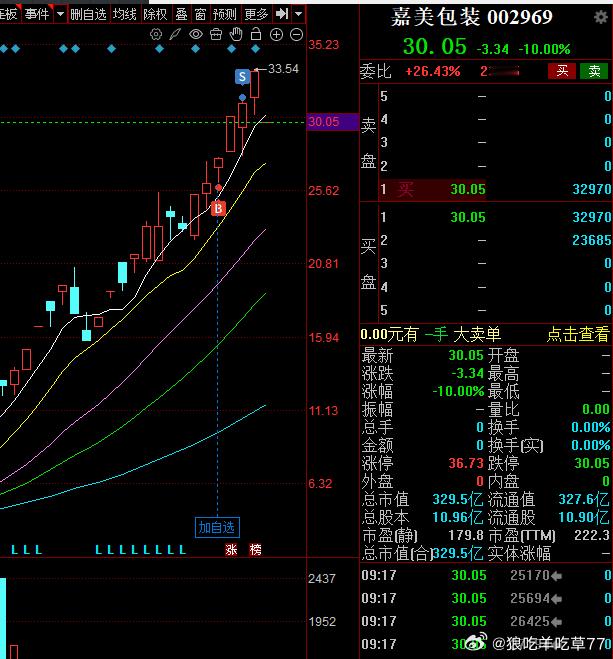Open the 事件 menu
The height and width of the screenshot is (659, 613).
point(37,14)
